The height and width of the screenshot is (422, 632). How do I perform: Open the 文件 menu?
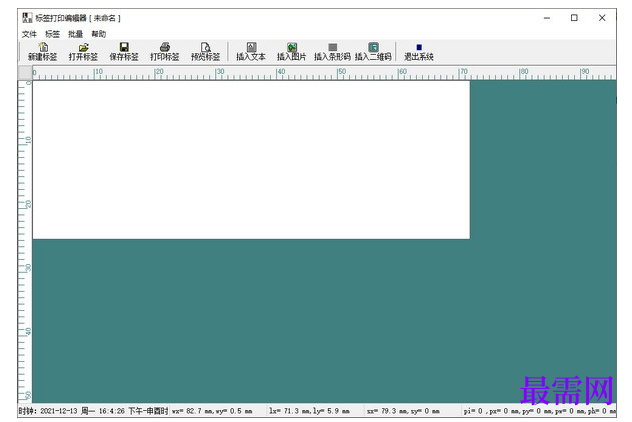[29, 34]
